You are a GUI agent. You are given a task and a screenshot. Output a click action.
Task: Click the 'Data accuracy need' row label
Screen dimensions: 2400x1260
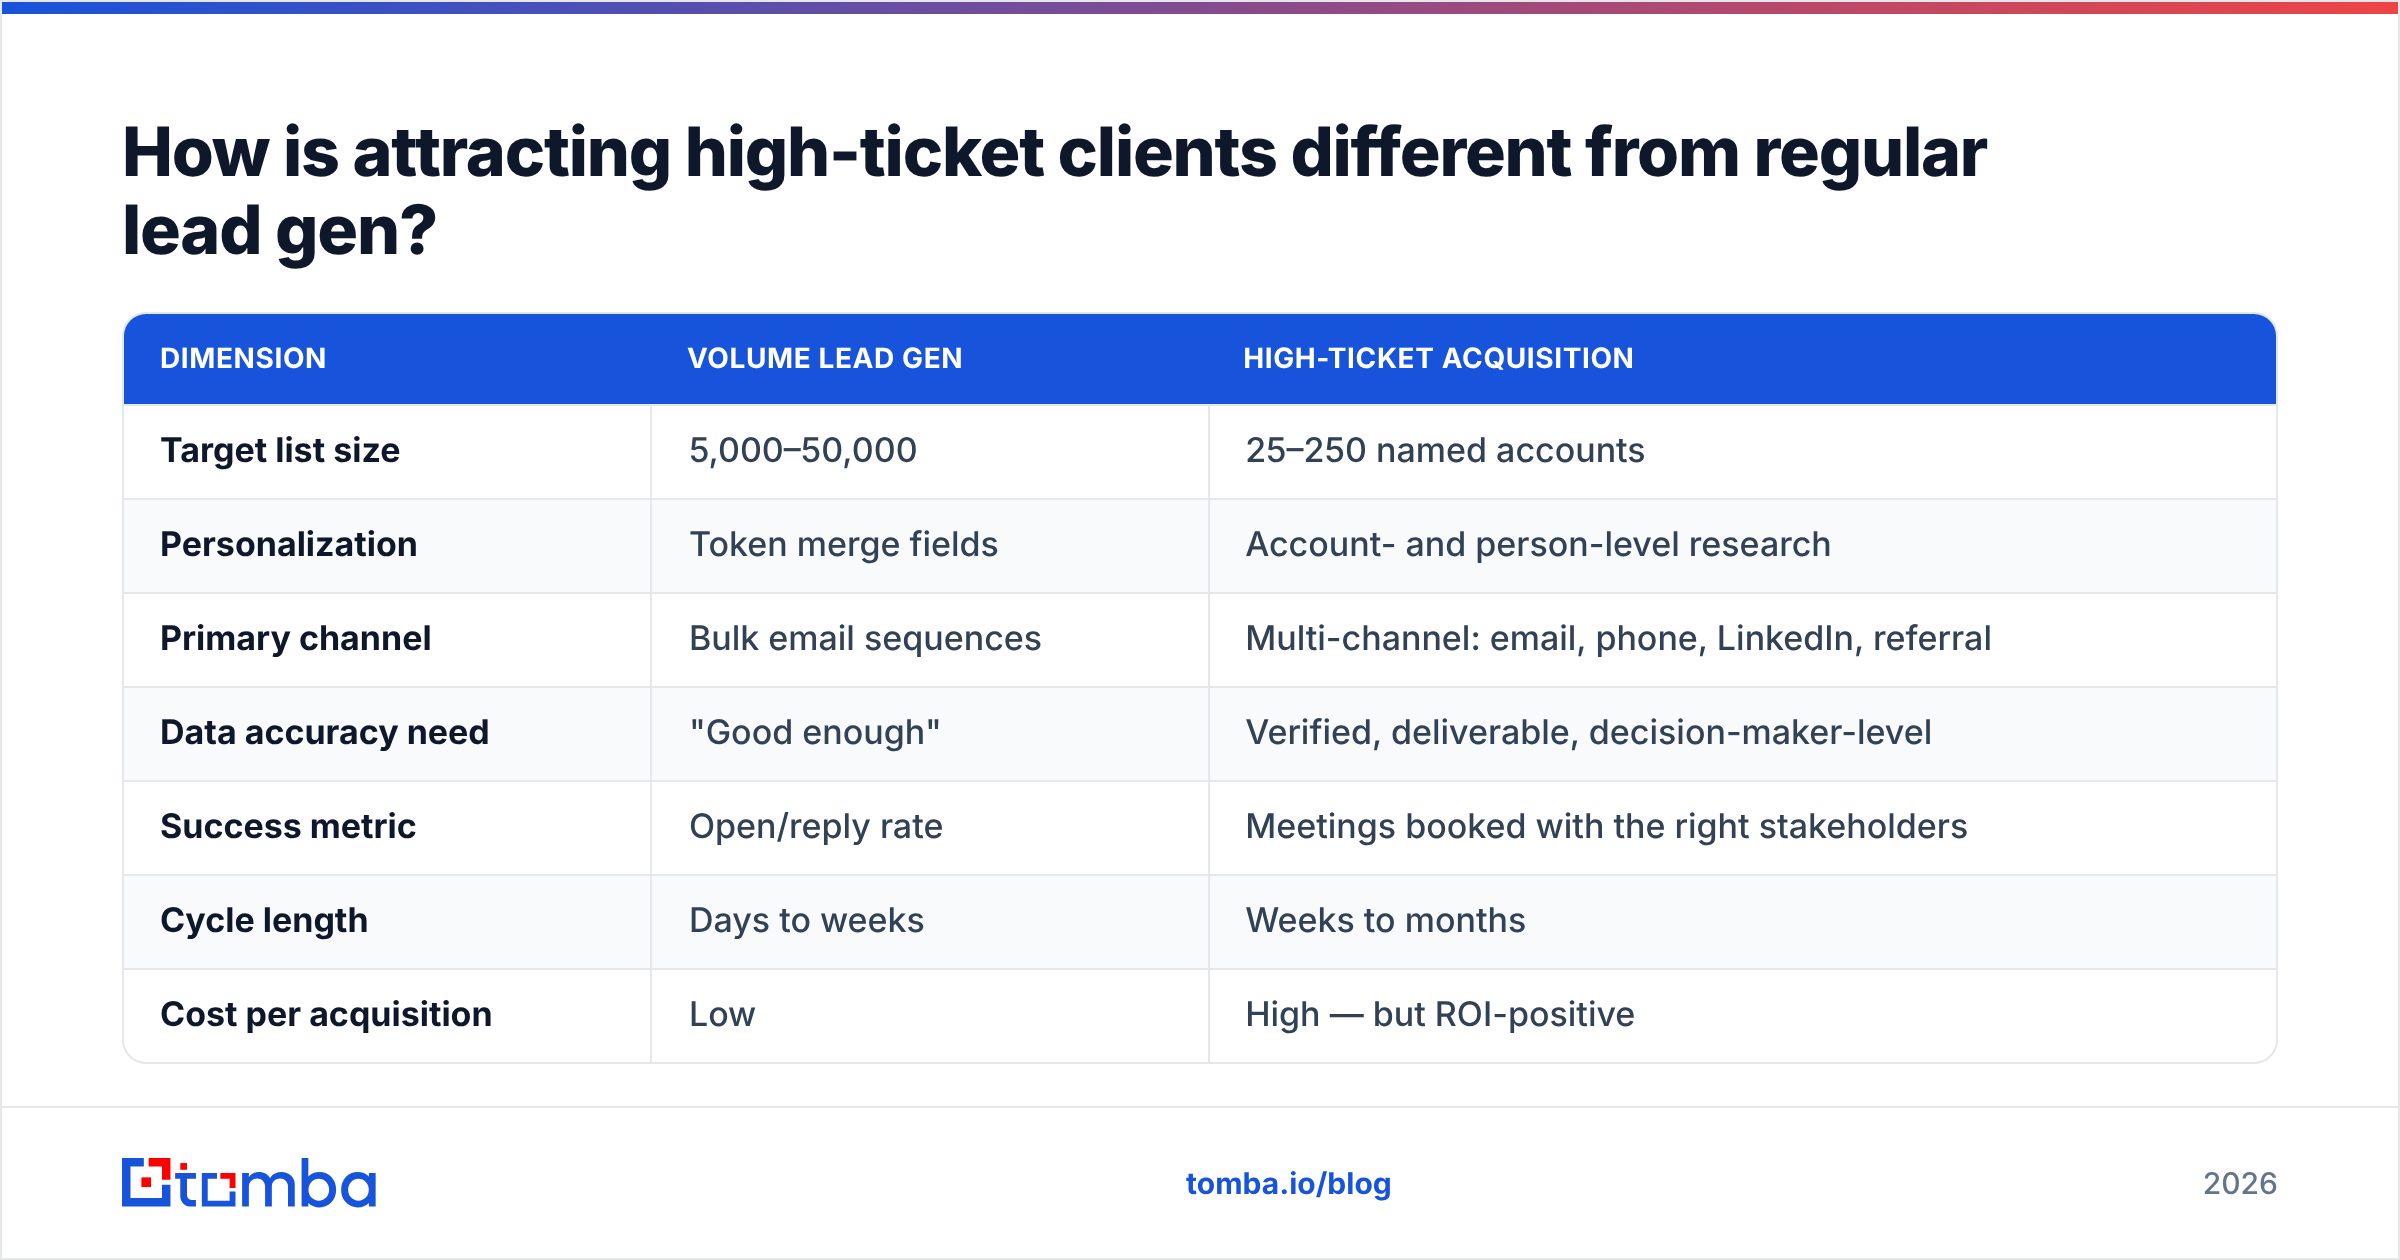pyautogui.click(x=325, y=733)
